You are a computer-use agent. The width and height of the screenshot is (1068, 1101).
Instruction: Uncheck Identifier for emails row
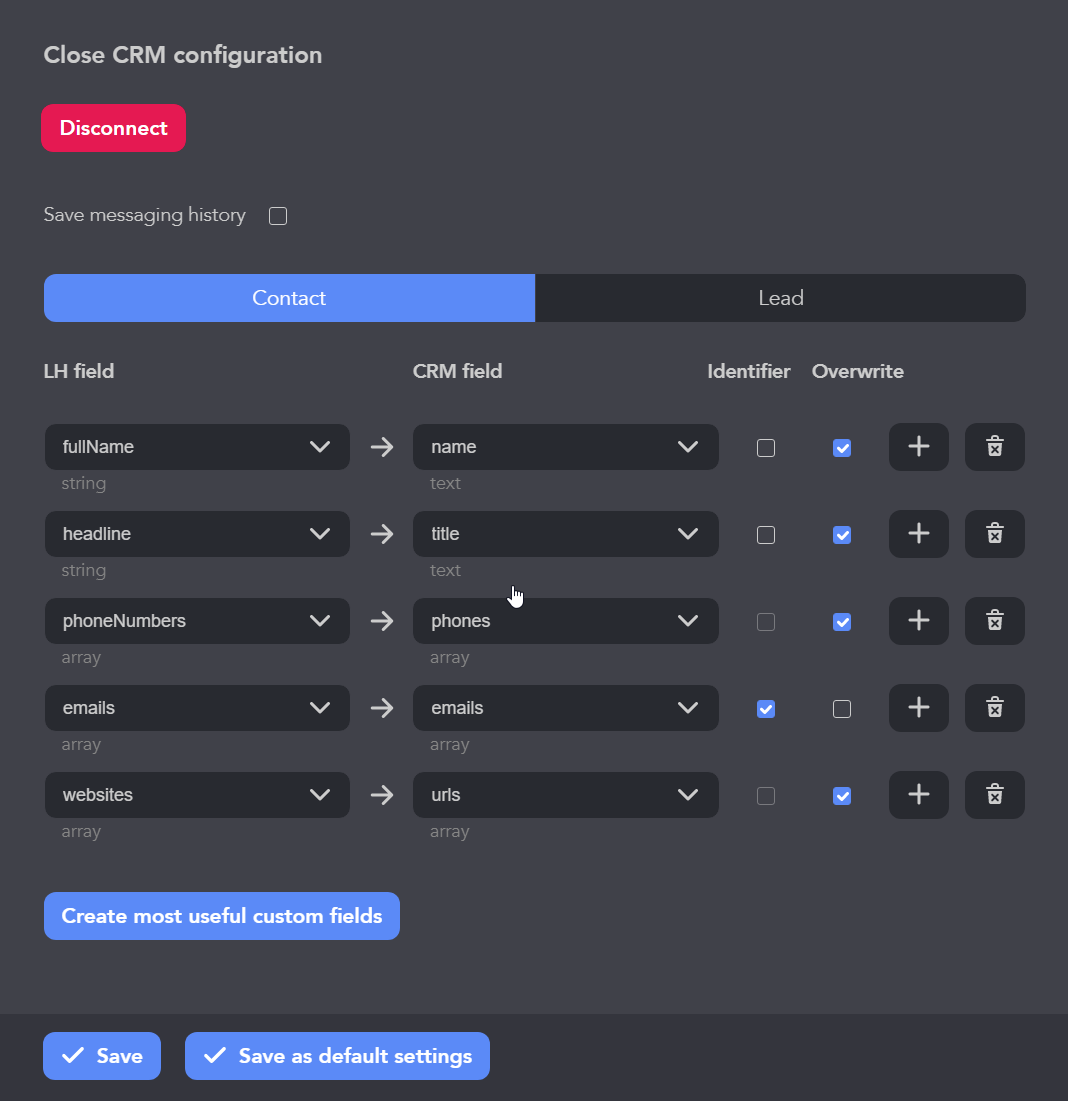[766, 709]
